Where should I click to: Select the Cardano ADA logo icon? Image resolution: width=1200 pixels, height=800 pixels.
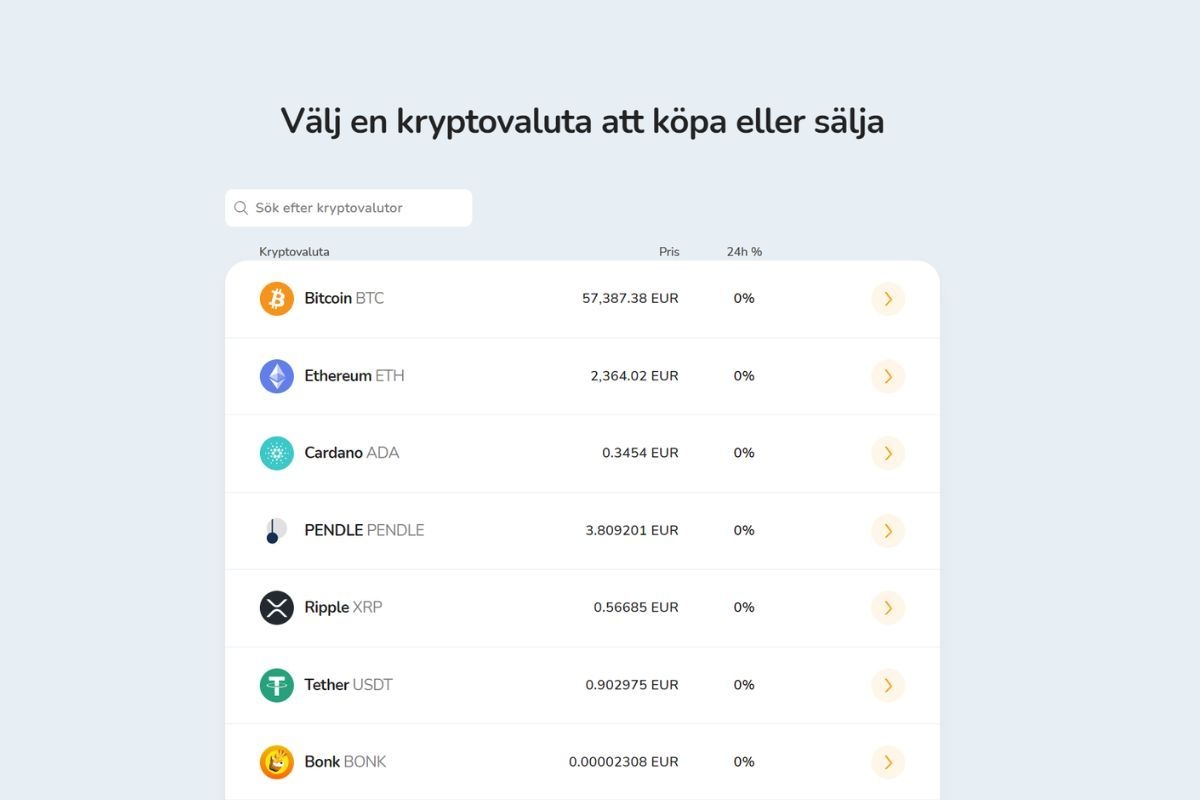[x=276, y=453]
